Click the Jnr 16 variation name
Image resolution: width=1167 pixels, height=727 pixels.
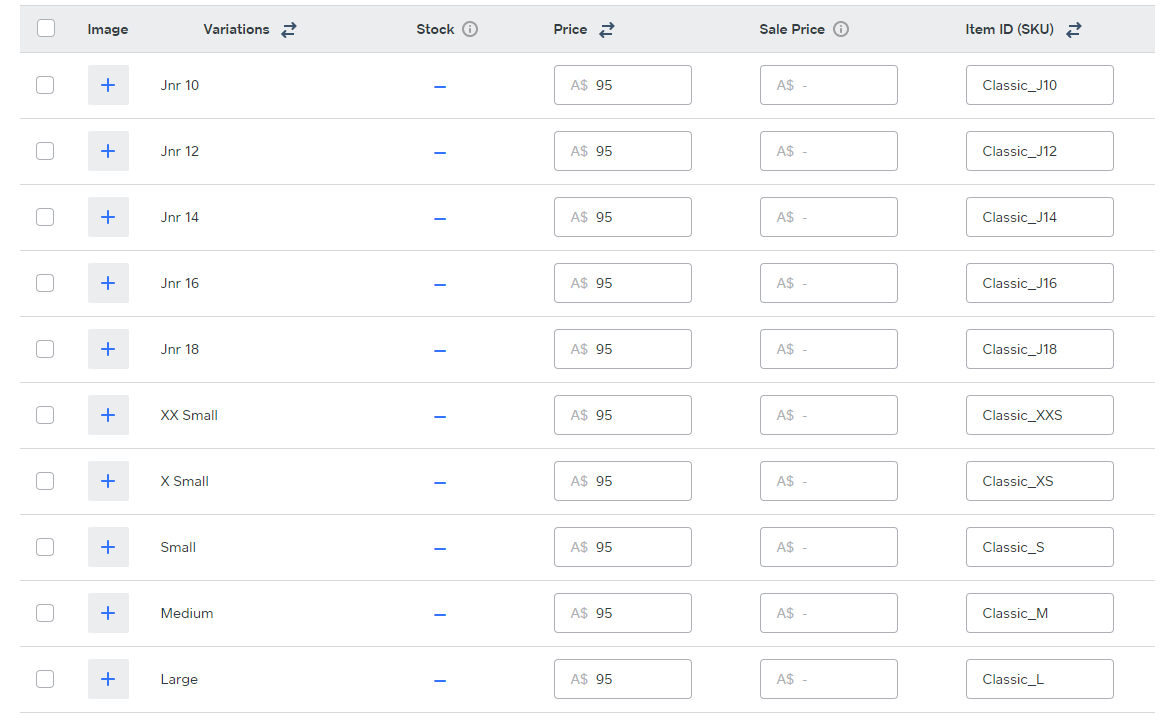[x=180, y=284]
